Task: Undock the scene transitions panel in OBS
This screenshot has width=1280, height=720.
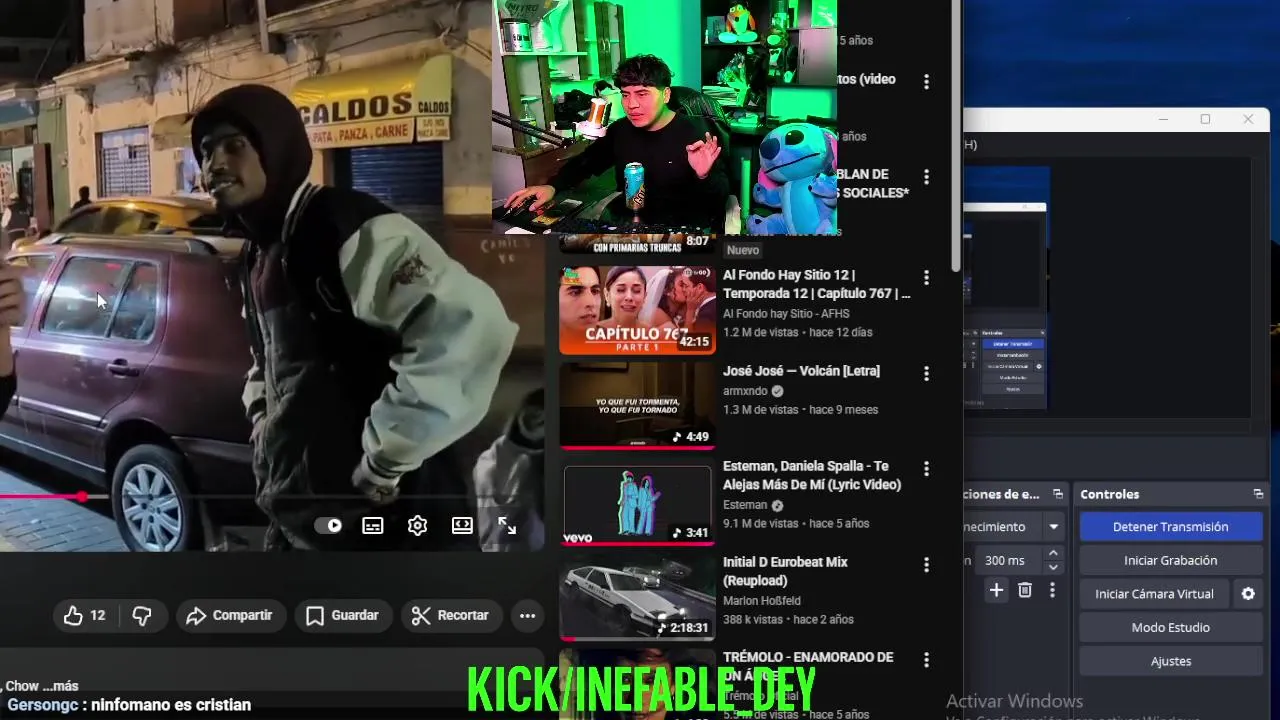Action: 1058,494
